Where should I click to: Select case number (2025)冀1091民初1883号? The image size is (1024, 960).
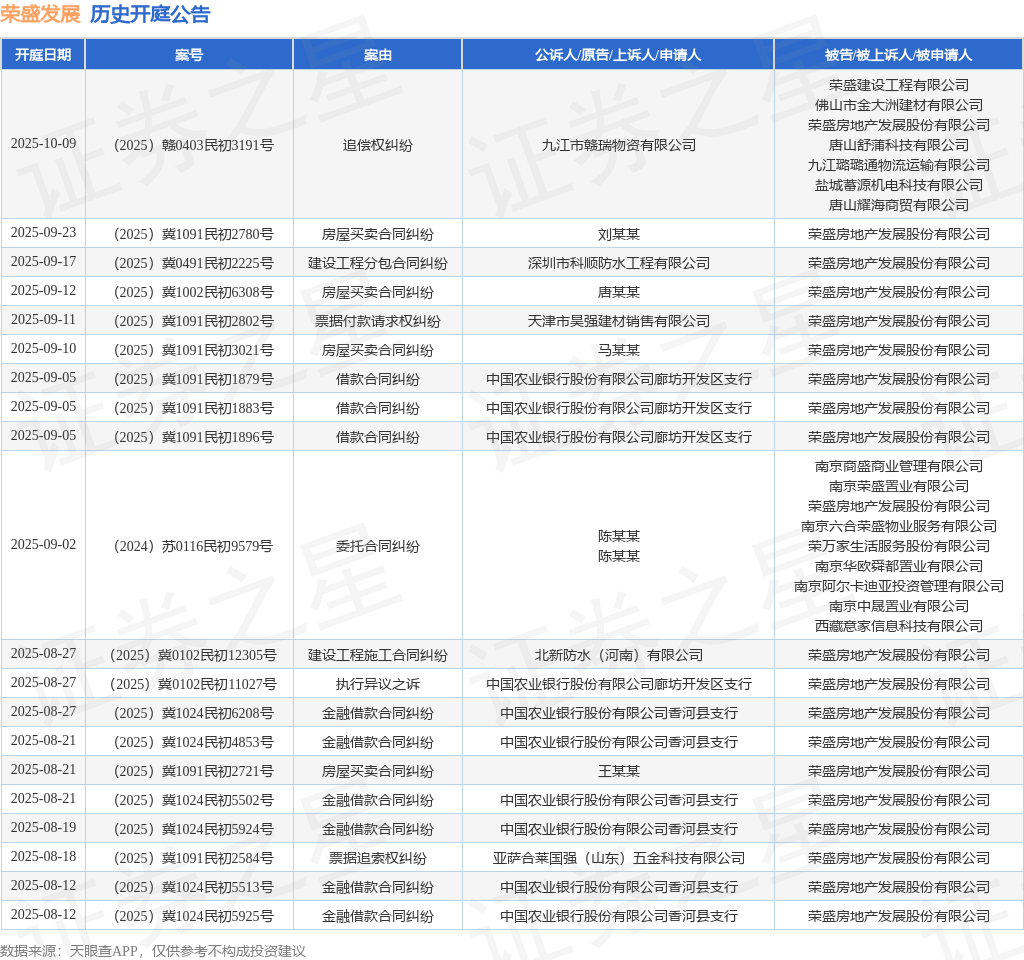[x=192, y=408]
